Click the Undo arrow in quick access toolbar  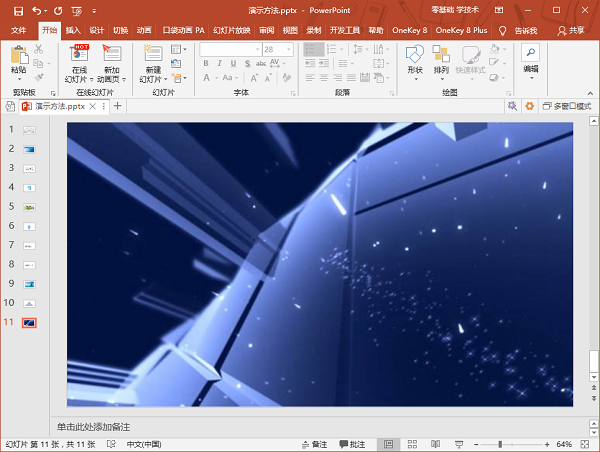[36, 11]
